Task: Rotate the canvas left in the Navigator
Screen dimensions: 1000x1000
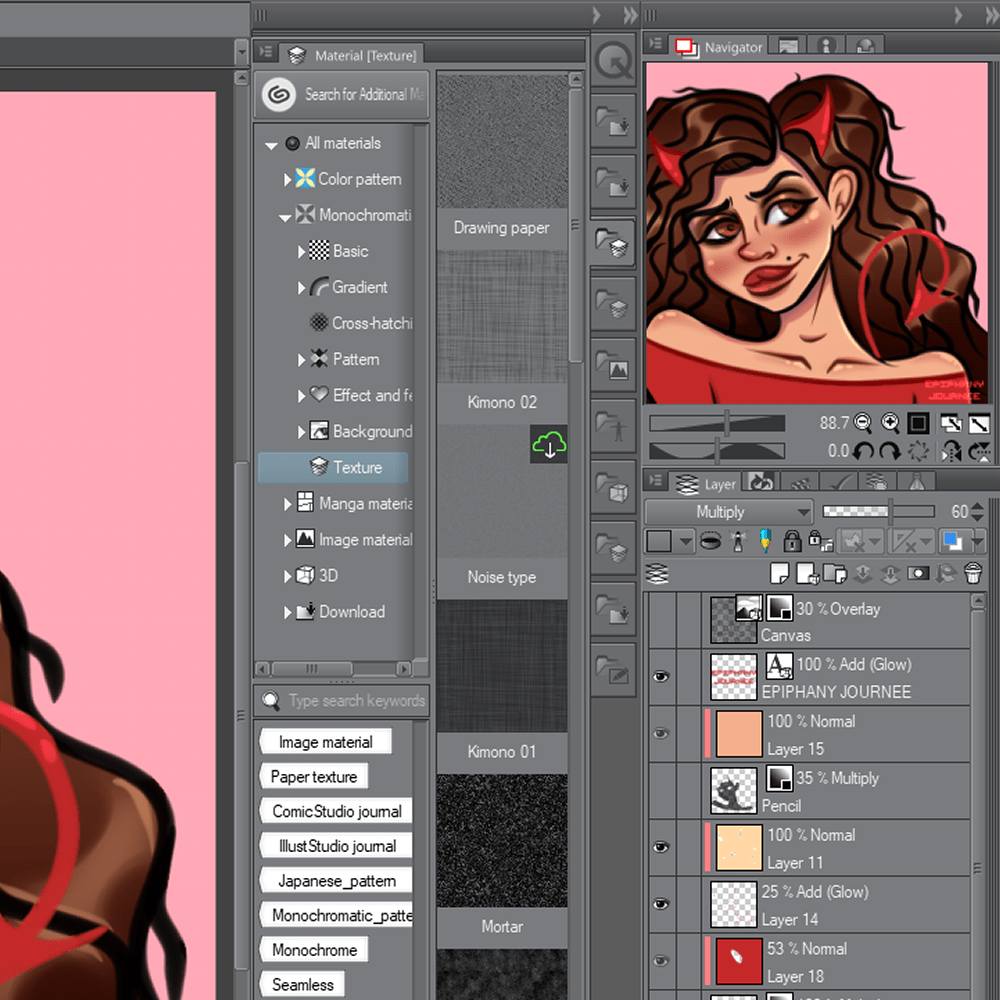Action: [863, 451]
